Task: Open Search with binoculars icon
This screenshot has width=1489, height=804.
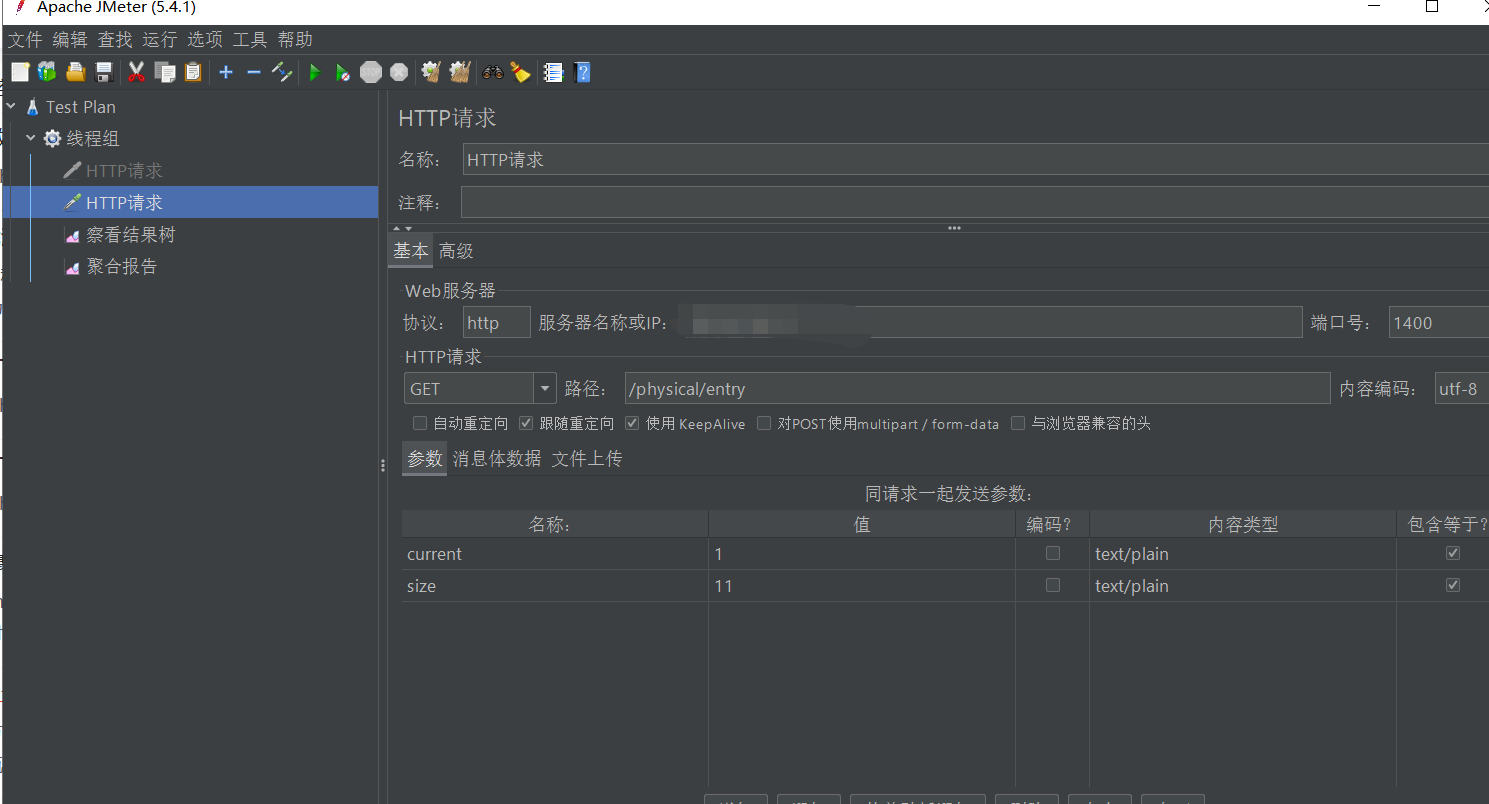Action: tap(492, 72)
